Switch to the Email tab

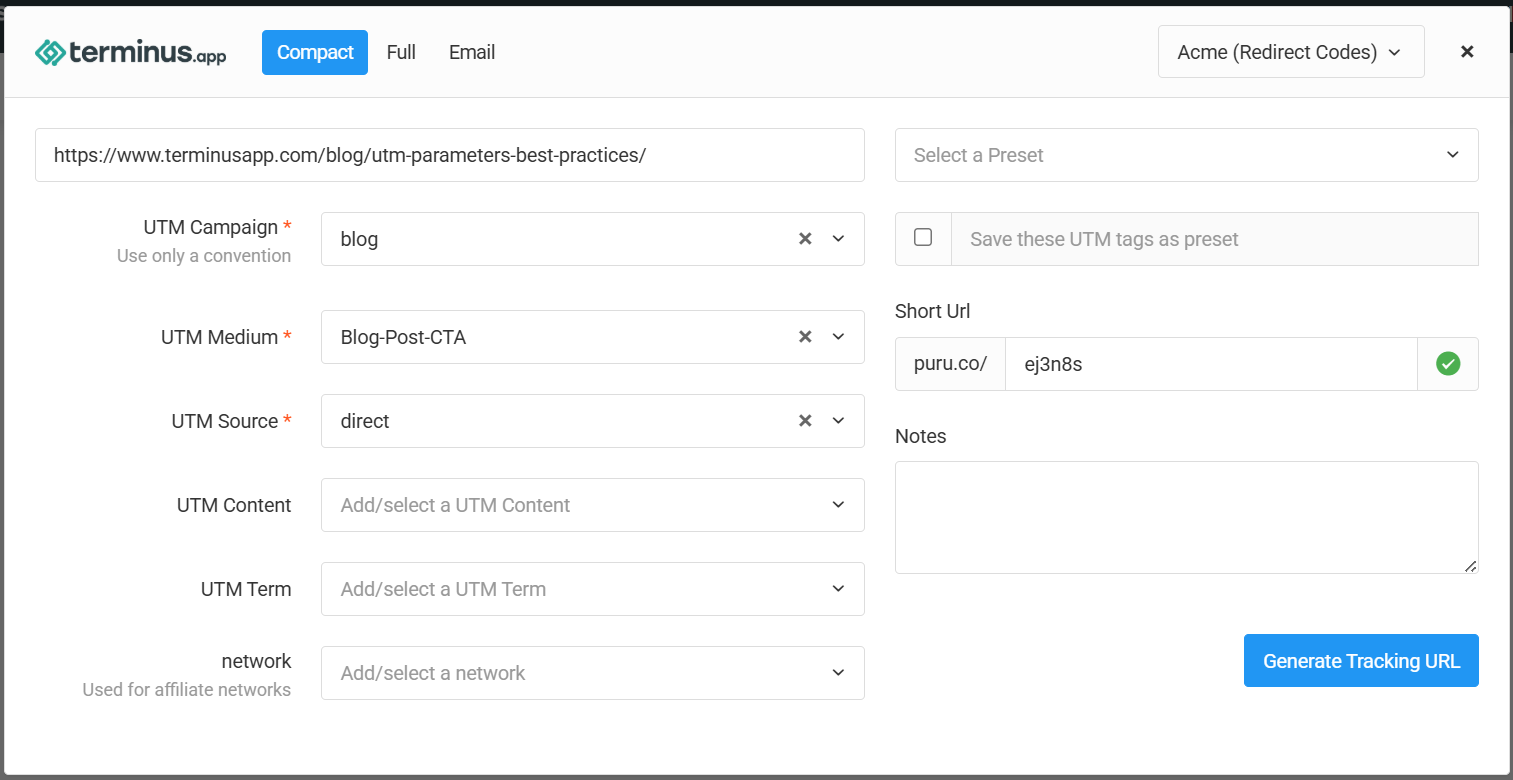coord(472,52)
